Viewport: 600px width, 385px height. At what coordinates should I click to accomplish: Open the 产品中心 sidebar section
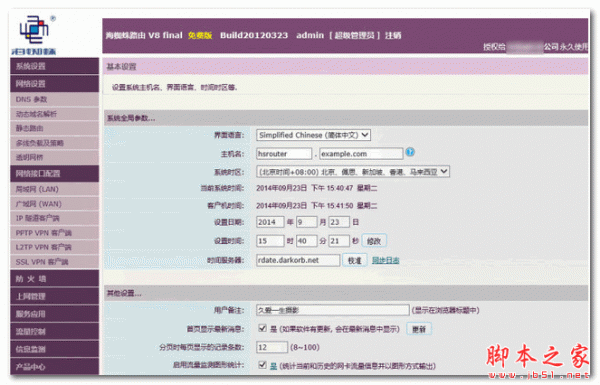[x=54, y=366]
